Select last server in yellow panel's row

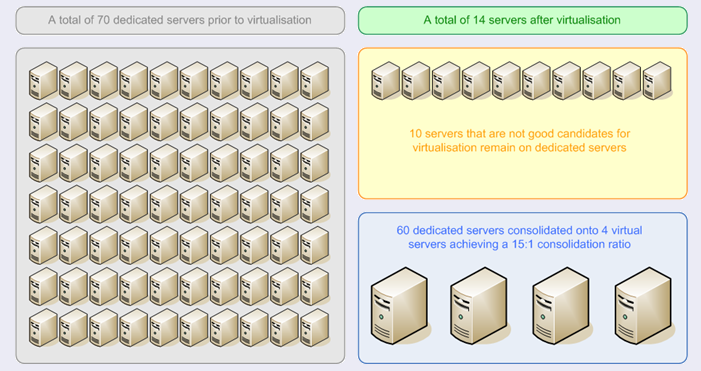pos(657,80)
